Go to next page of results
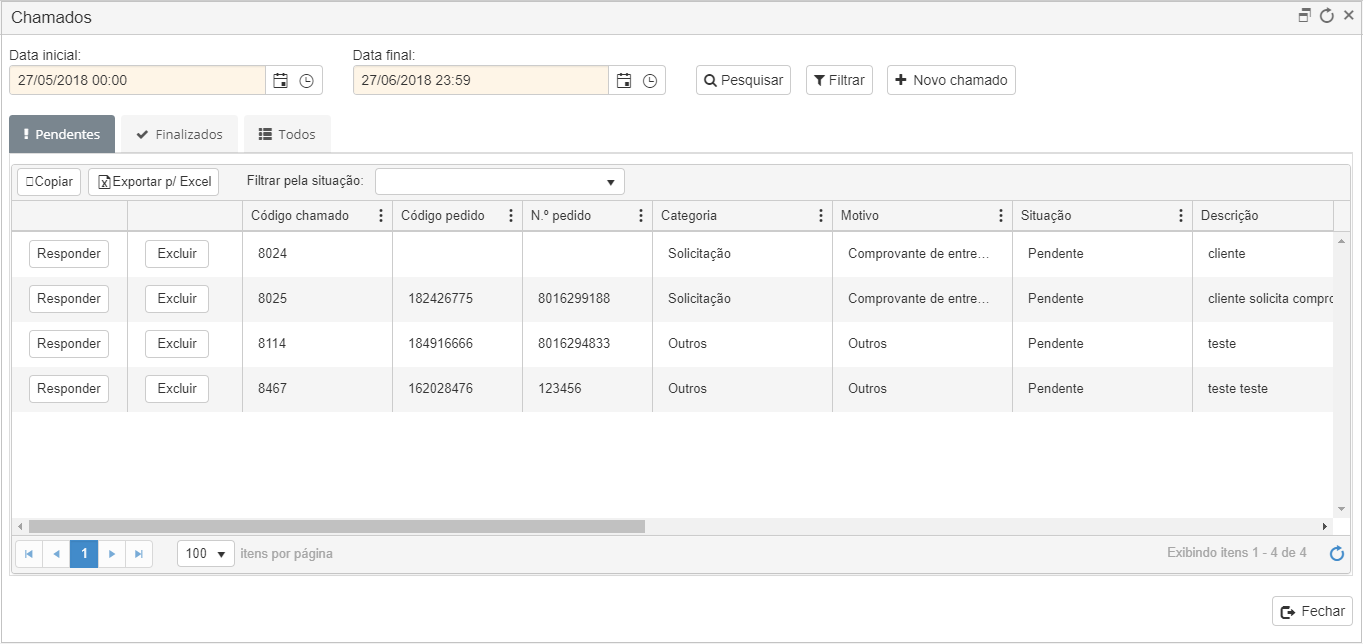This screenshot has width=1363, height=644. [112, 554]
